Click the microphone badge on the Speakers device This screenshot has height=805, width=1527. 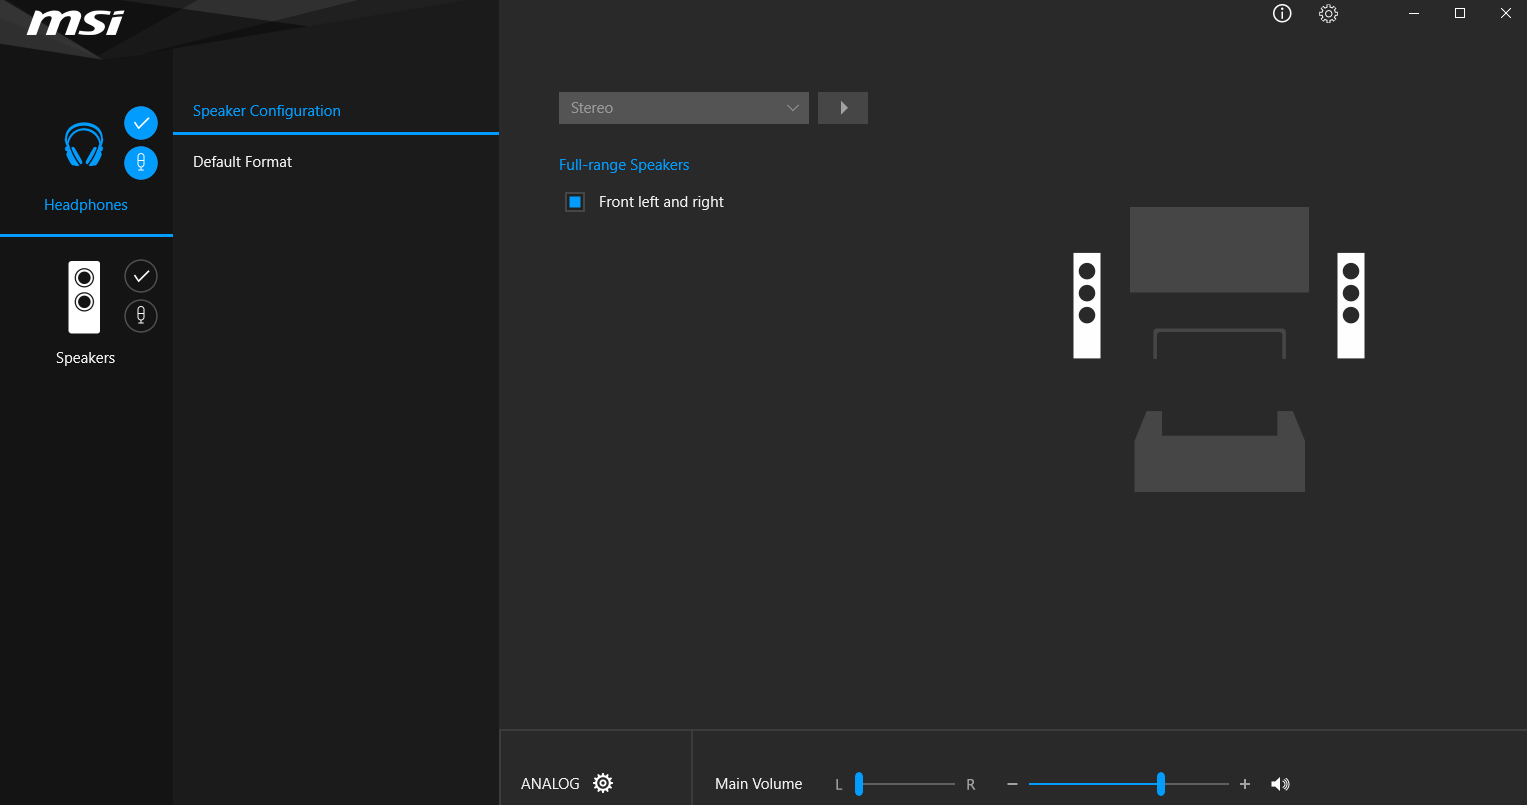click(140, 315)
